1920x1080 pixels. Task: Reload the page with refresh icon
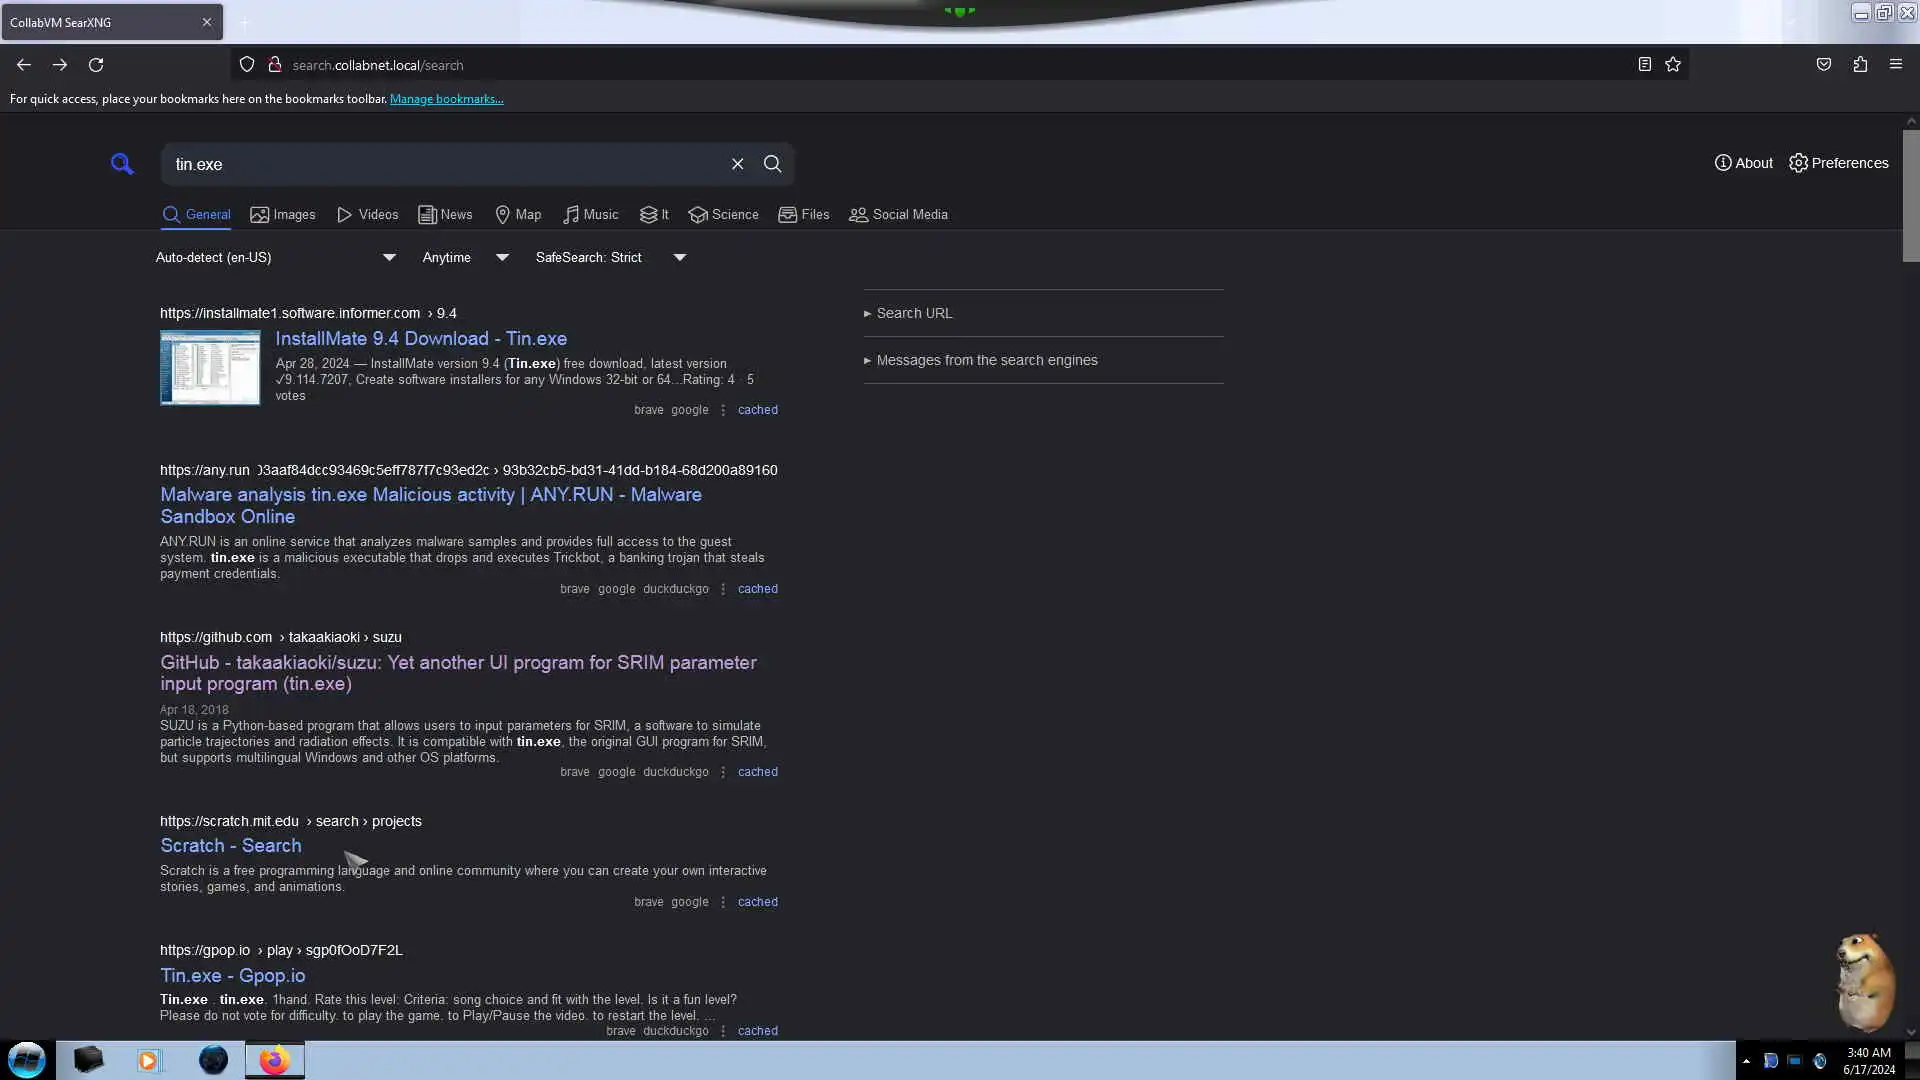point(96,65)
